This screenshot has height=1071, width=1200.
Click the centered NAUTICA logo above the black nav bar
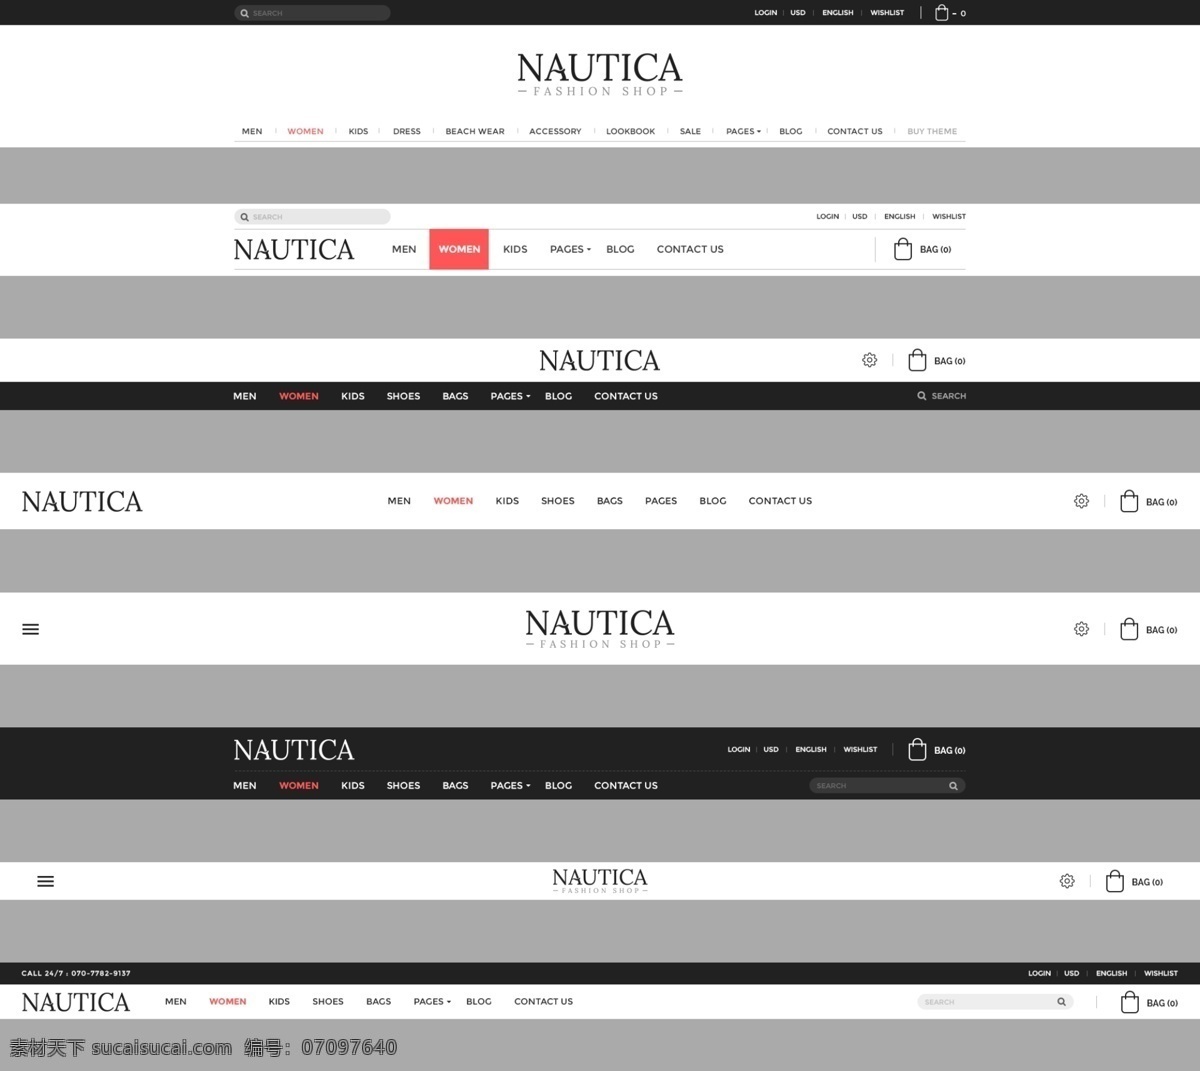coord(600,360)
